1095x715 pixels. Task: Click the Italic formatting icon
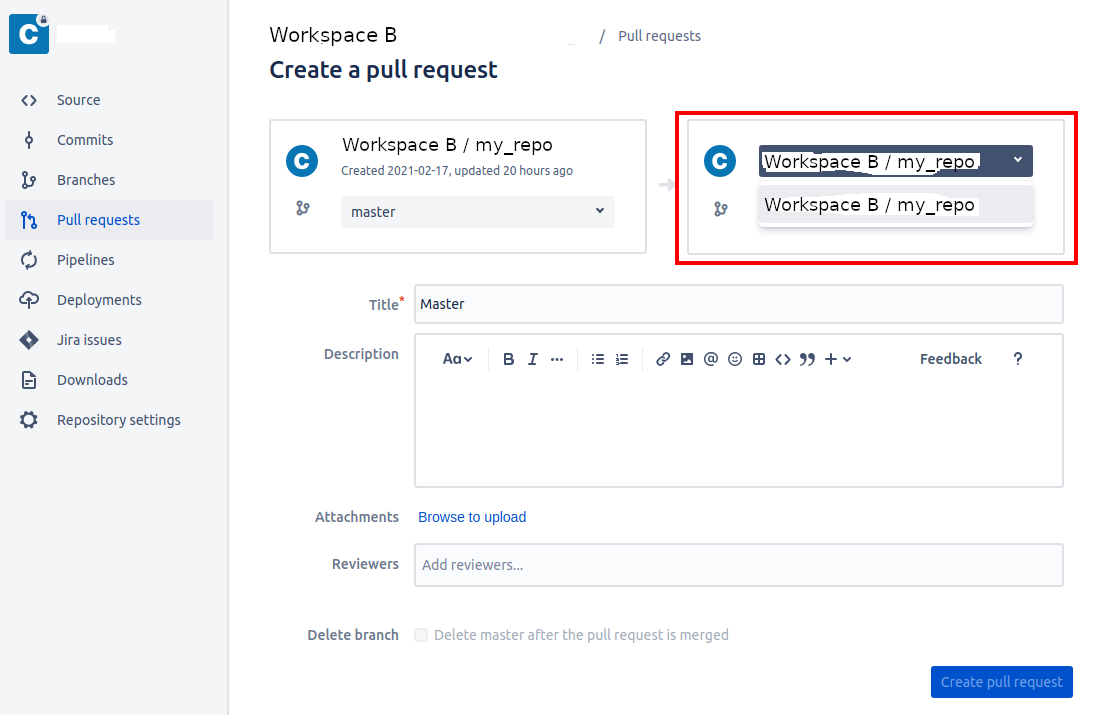(x=532, y=359)
